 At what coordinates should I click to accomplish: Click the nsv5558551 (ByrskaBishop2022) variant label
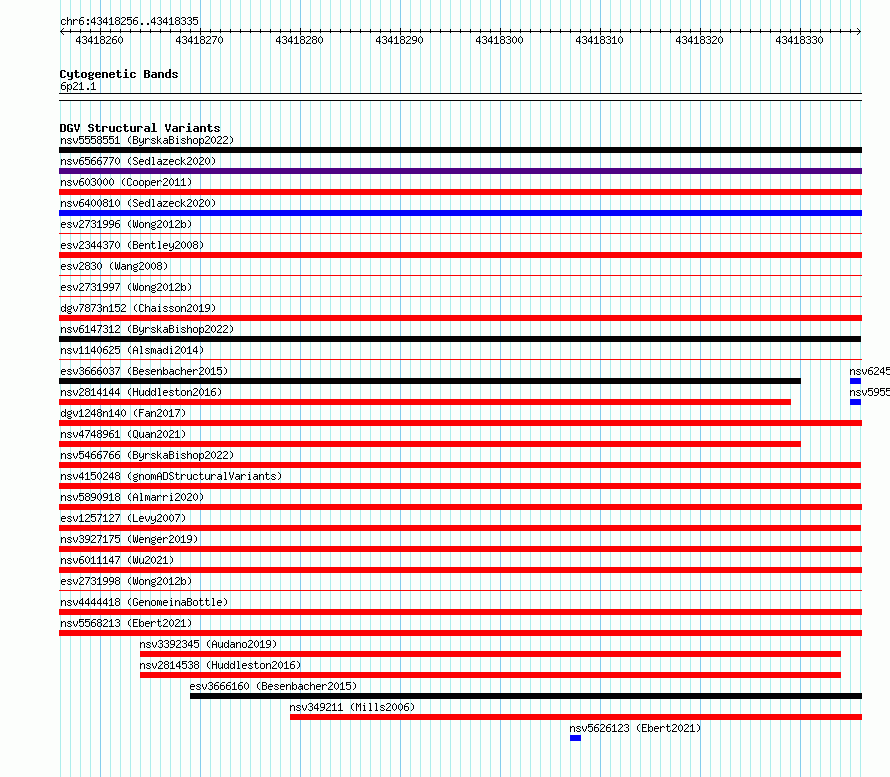147,140
